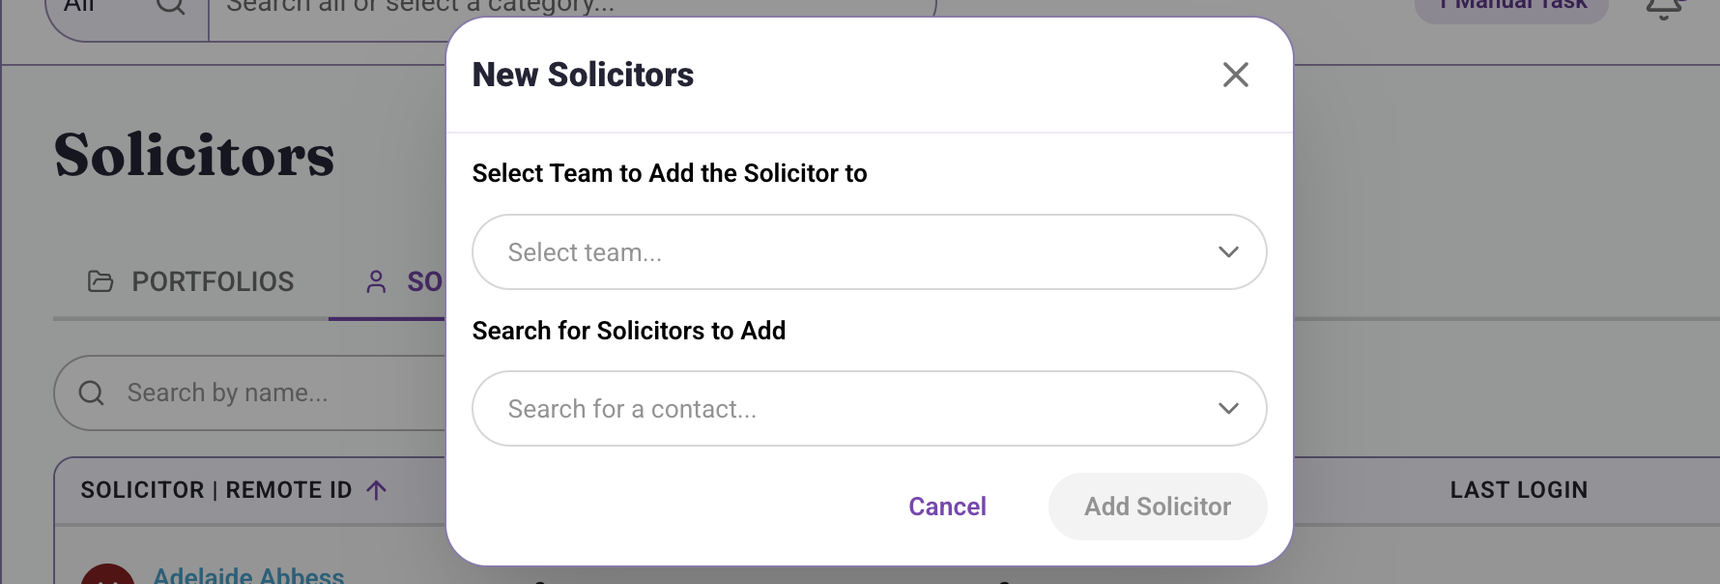Open the Manual Task badge
The image size is (1720, 584).
(x=1511, y=6)
